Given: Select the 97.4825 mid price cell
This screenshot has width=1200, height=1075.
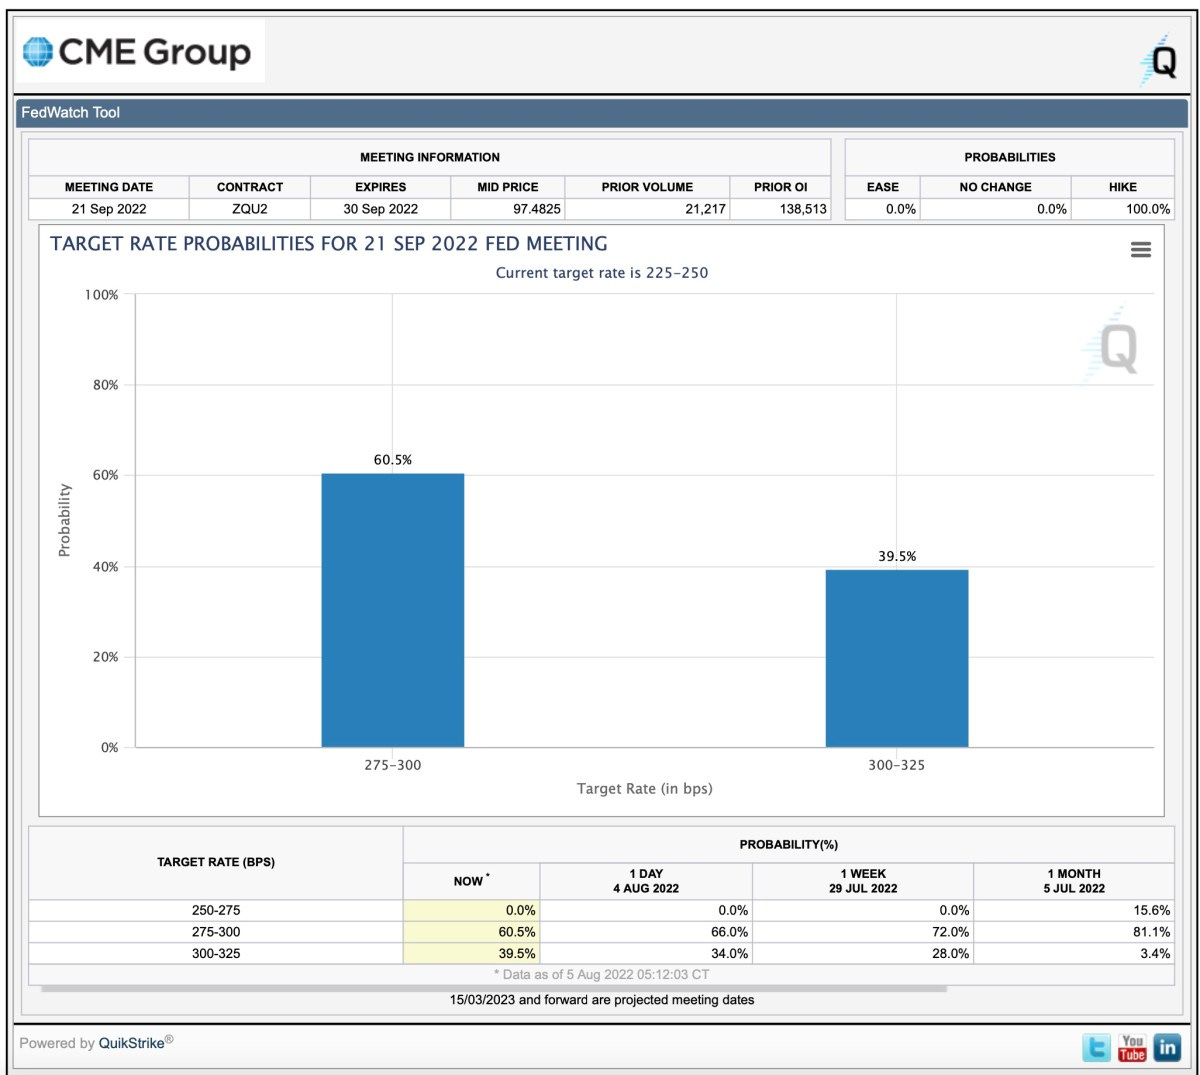Looking at the screenshot, I should (508, 209).
